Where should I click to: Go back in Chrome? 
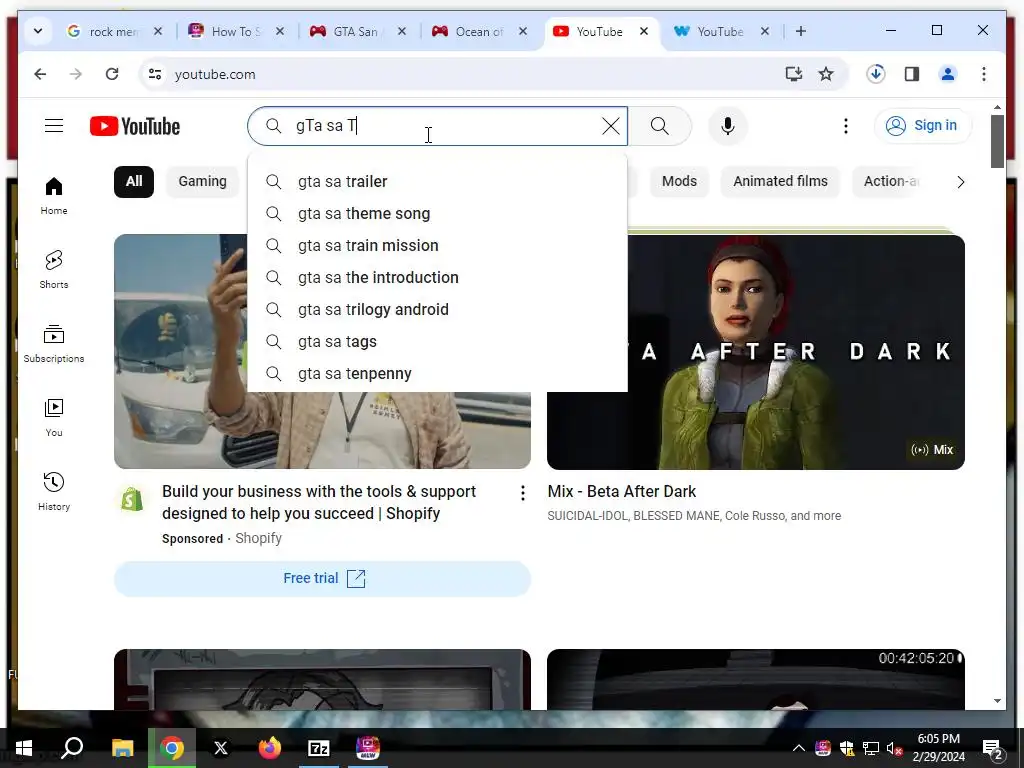40,74
